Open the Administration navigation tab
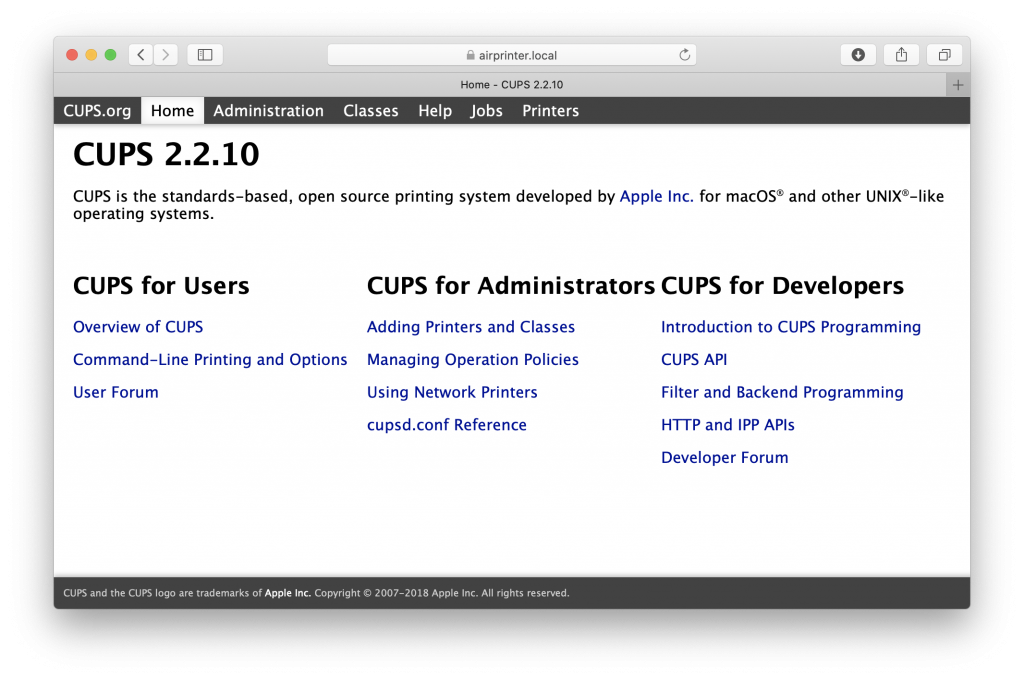This screenshot has height=680, width=1024. (x=268, y=110)
